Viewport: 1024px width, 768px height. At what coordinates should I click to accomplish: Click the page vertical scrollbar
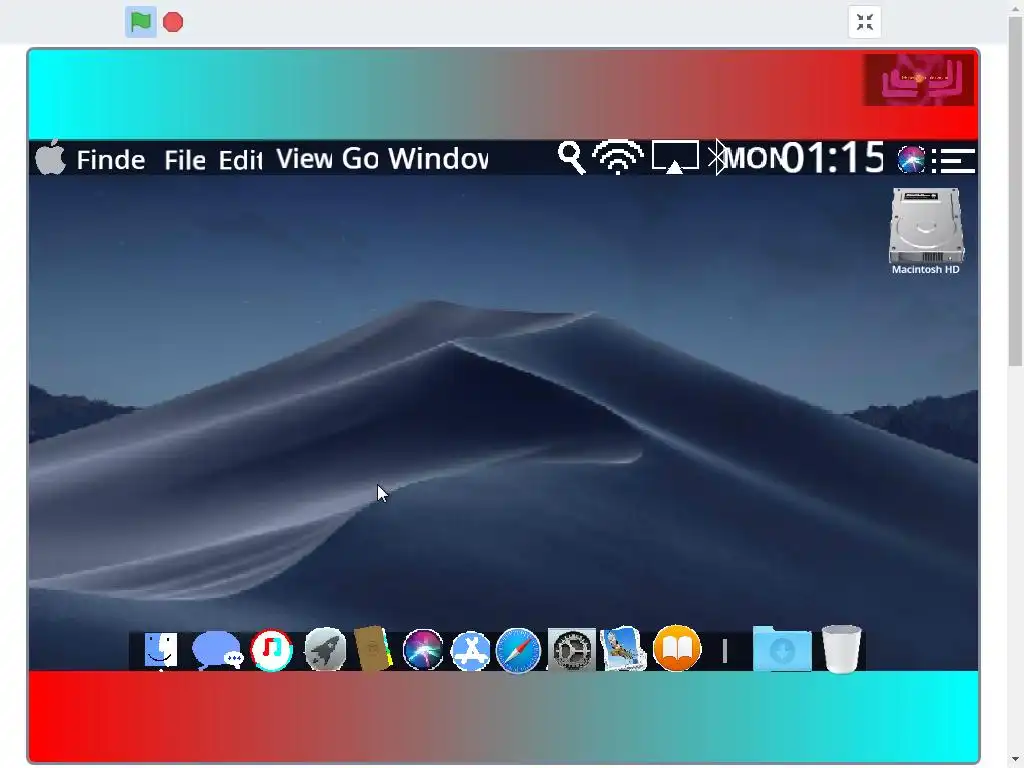[1016, 189]
